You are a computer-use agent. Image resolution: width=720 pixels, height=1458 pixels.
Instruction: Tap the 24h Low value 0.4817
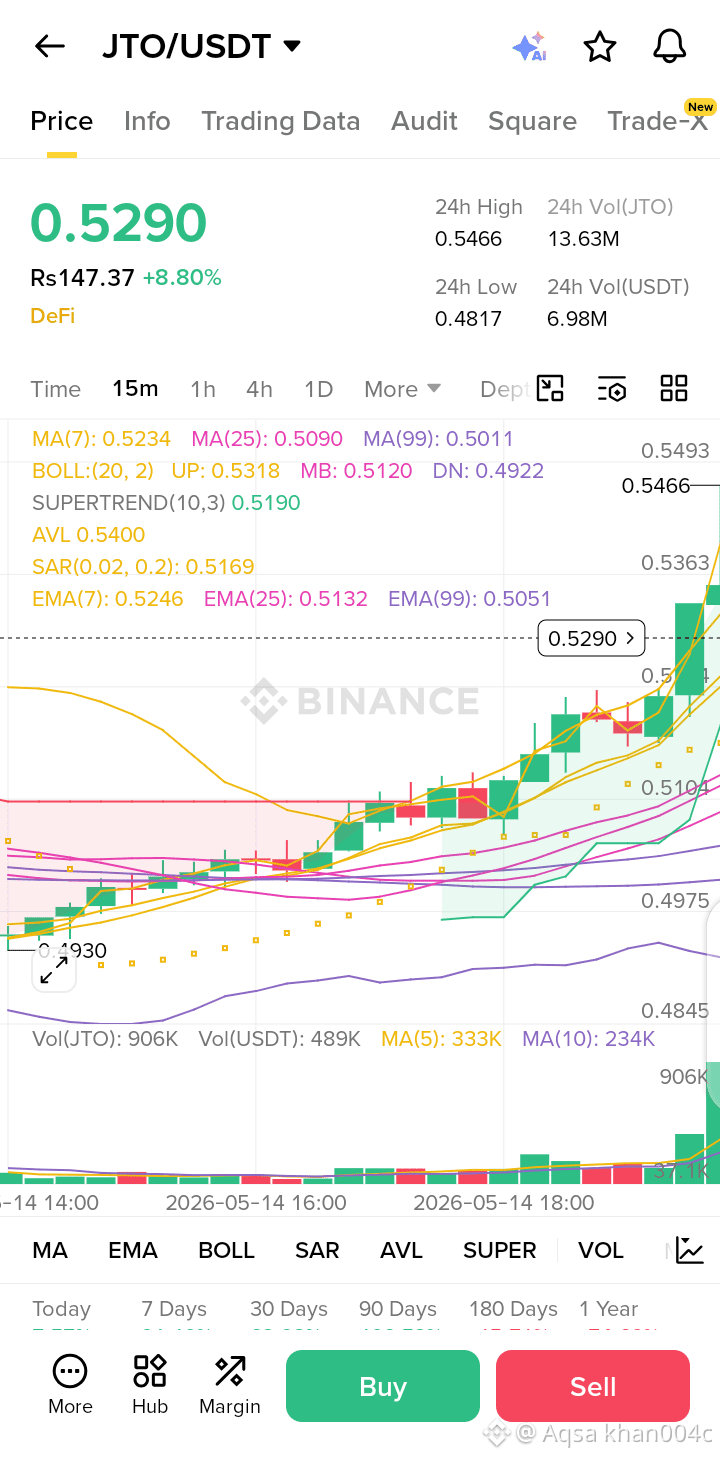pyautogui.click(x=468, y=319)
